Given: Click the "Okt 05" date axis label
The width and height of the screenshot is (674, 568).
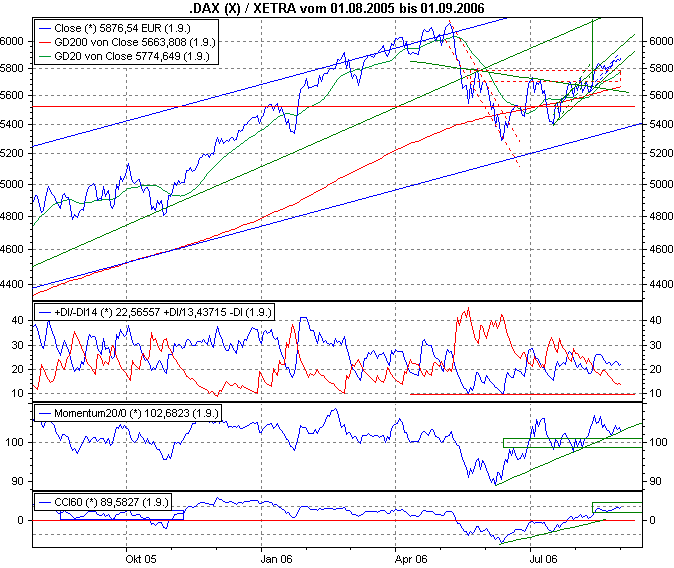Looking at the screenshot, I should click(x=141, y=559).
